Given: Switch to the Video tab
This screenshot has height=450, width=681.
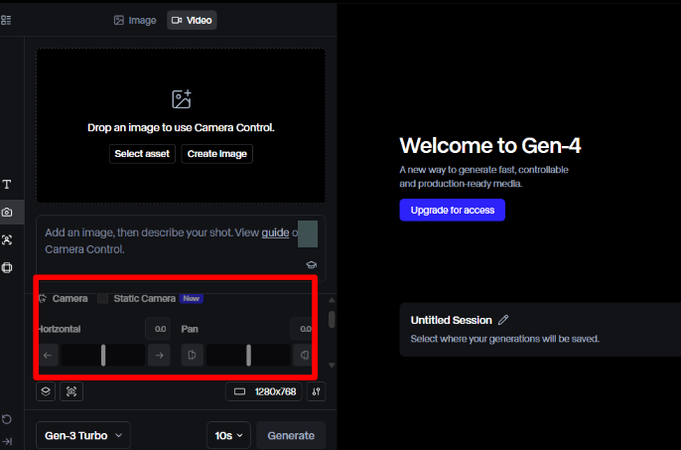Looking at the screenshot, I should click(192, 20).
